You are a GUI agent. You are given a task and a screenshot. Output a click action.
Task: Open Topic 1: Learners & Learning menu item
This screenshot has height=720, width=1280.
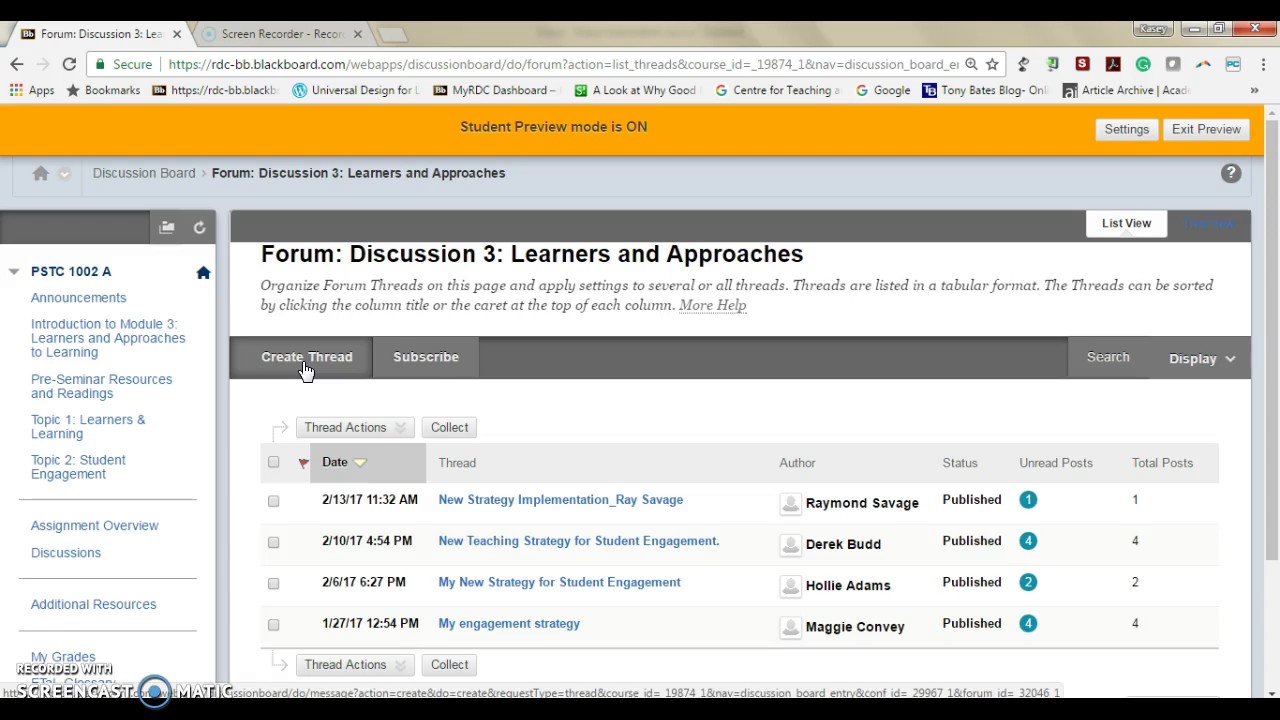tap(88, 427)
